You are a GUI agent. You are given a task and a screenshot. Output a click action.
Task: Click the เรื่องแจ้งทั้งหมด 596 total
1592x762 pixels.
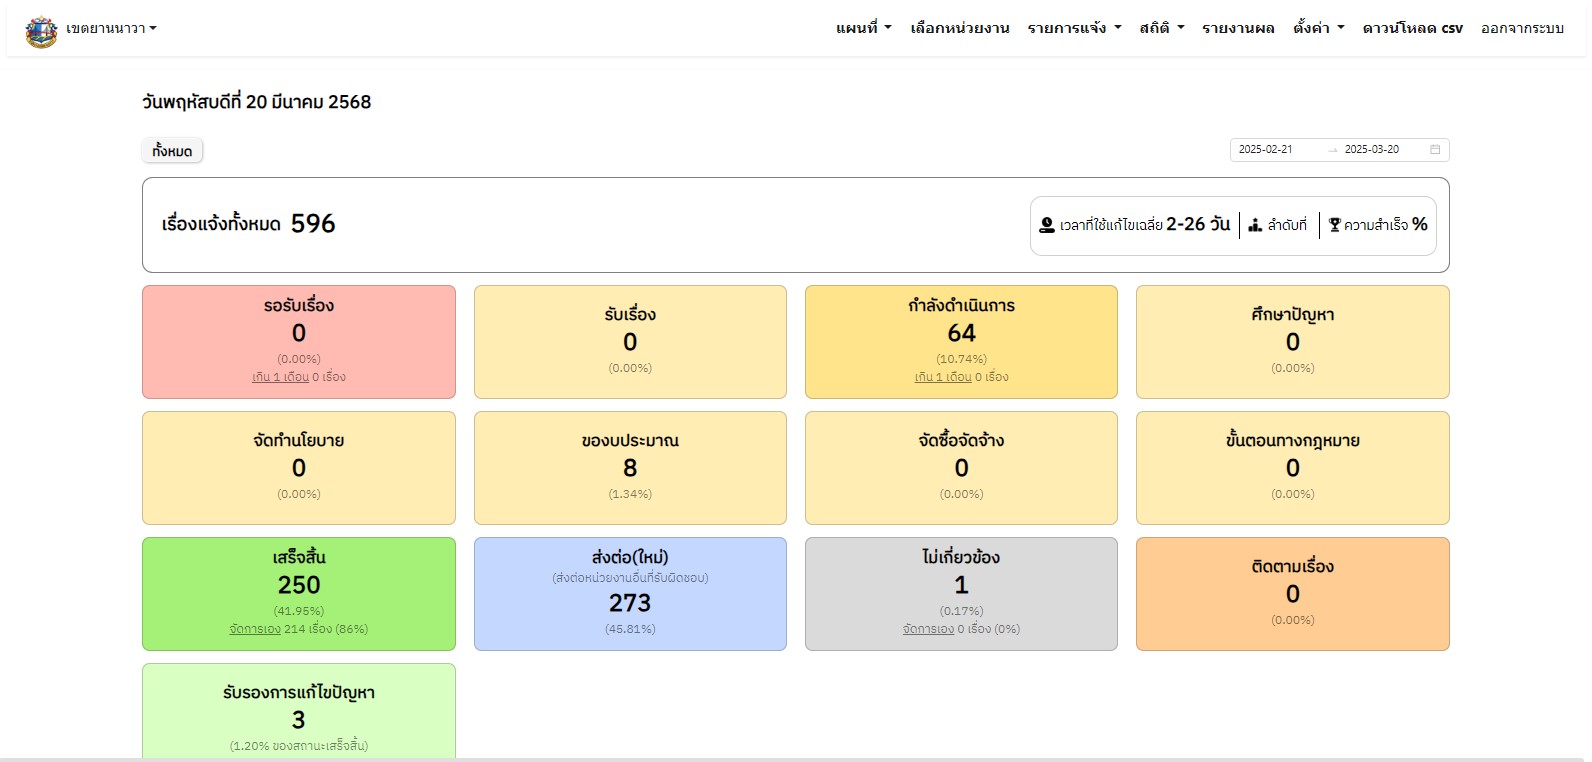pos(249,224)
